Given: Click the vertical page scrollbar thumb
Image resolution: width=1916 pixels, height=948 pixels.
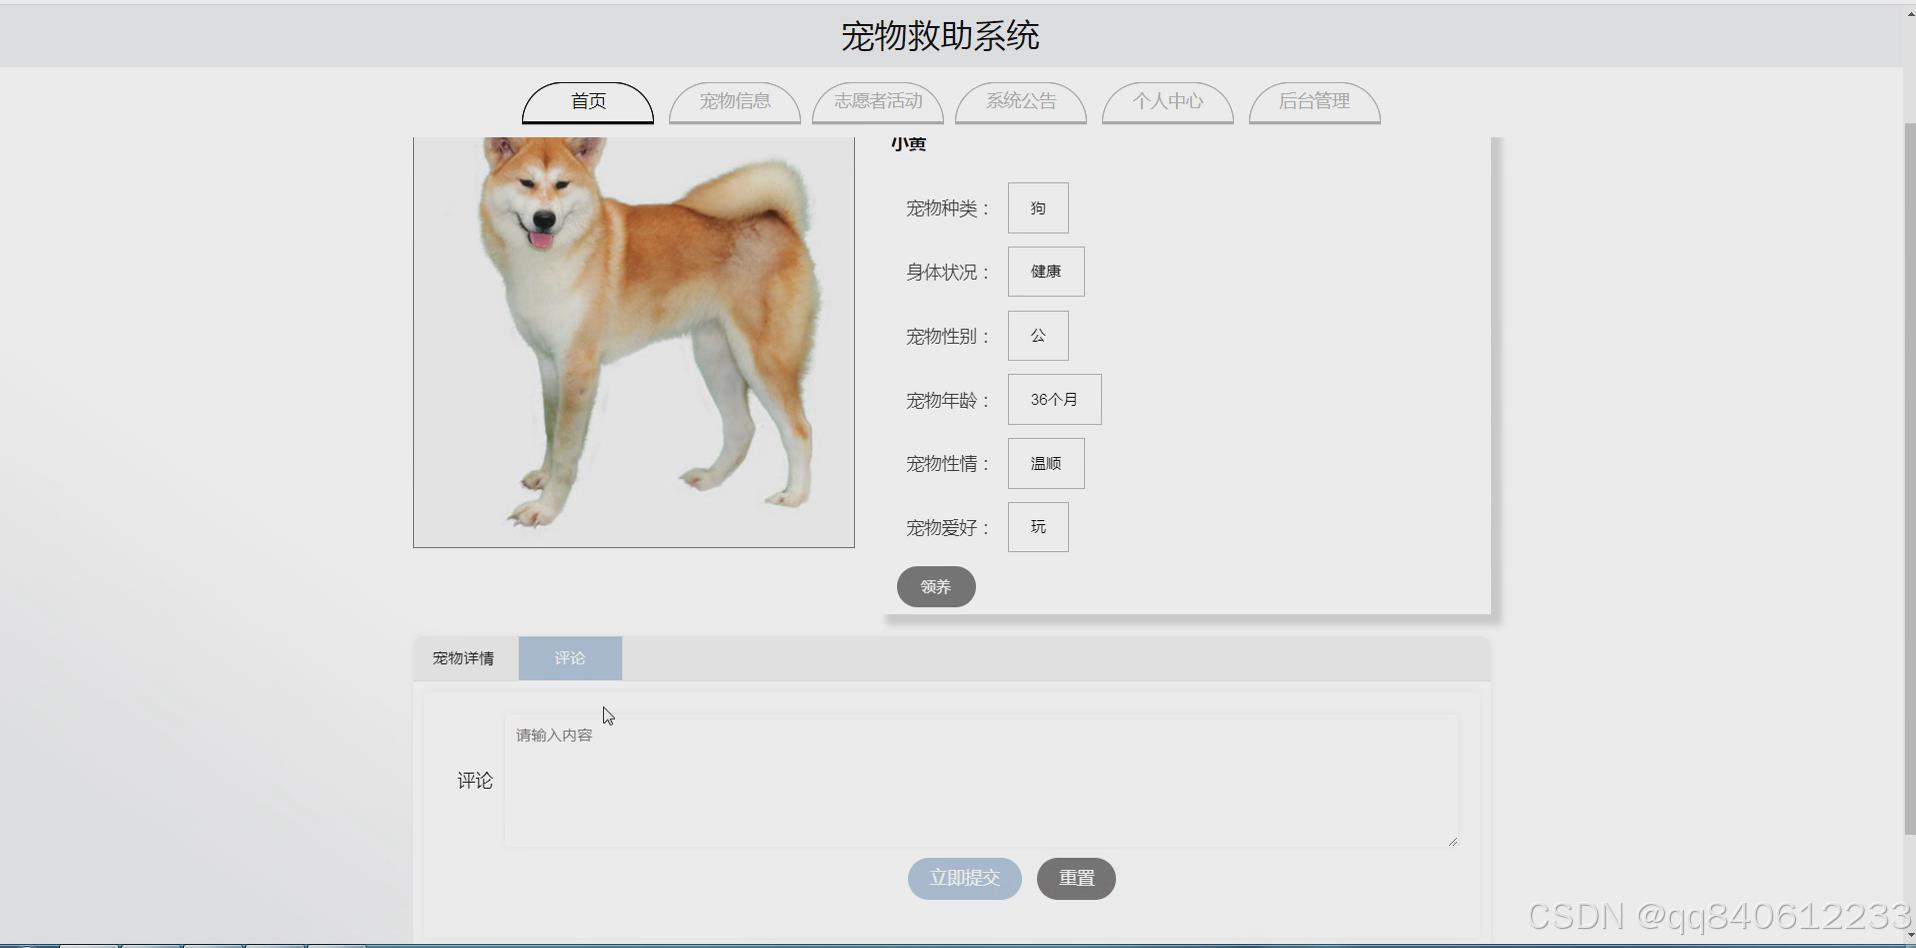Looking at the screenshot, I should click(x=1909, y=478).
